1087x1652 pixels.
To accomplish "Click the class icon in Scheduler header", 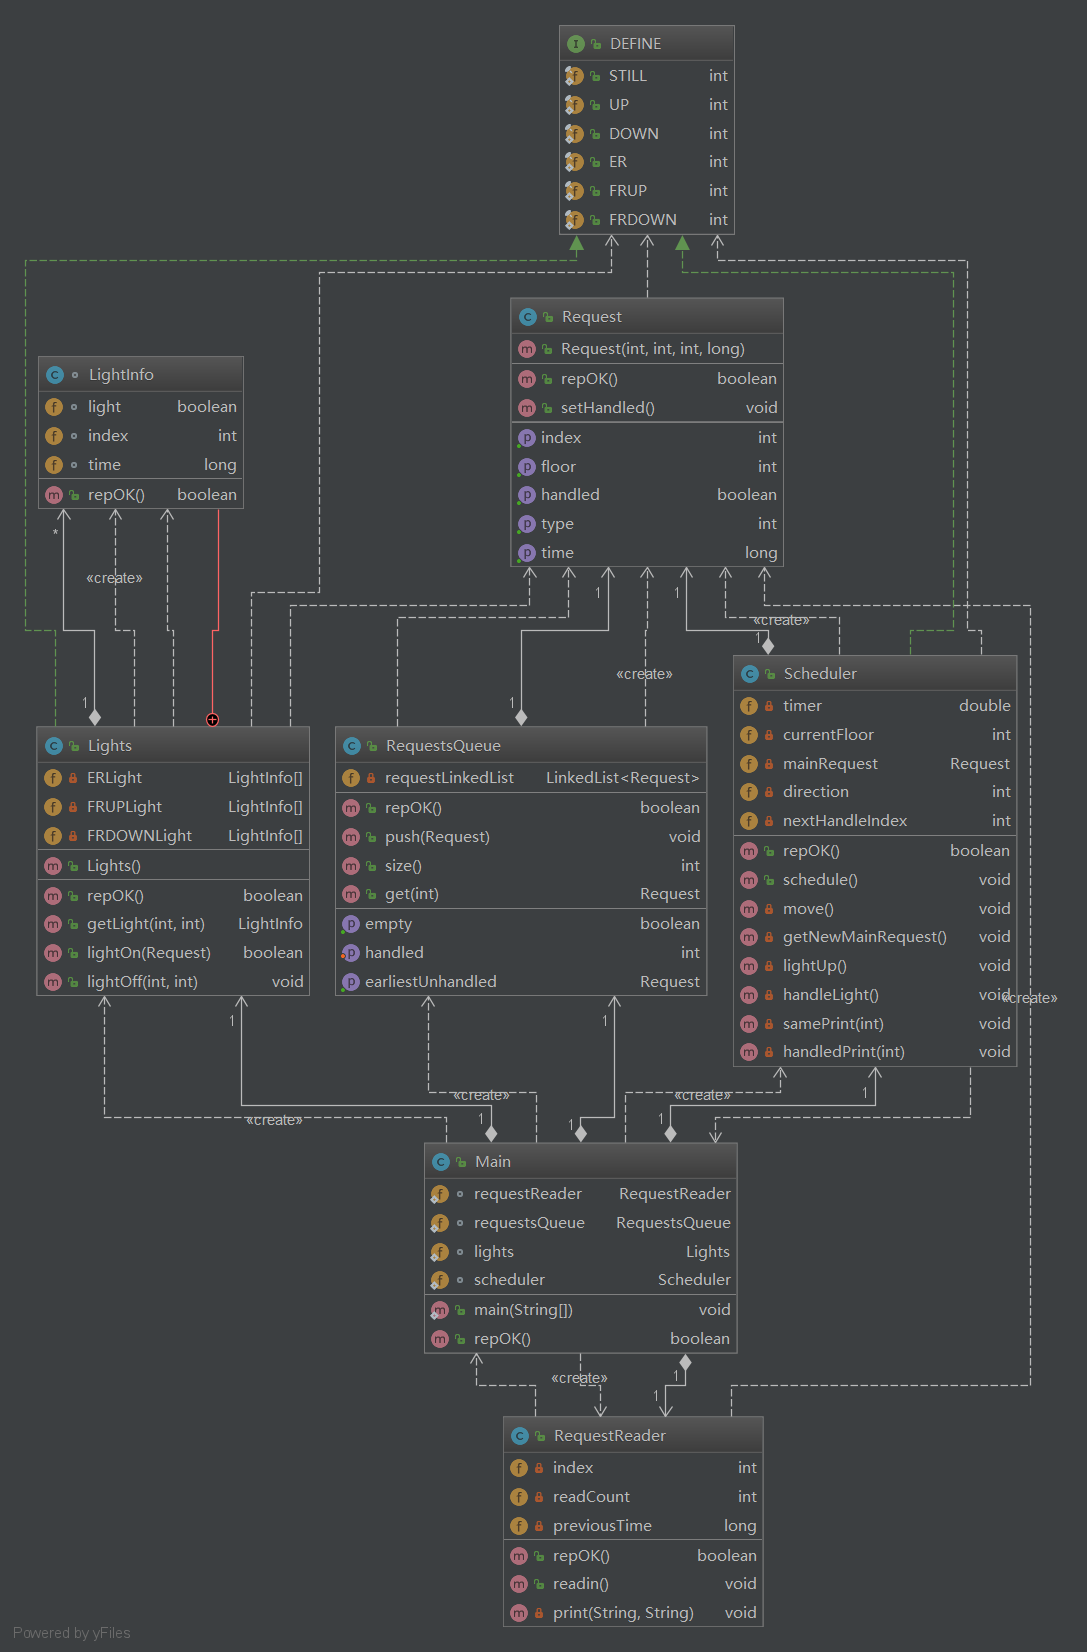I will click(x=749, y=674).
